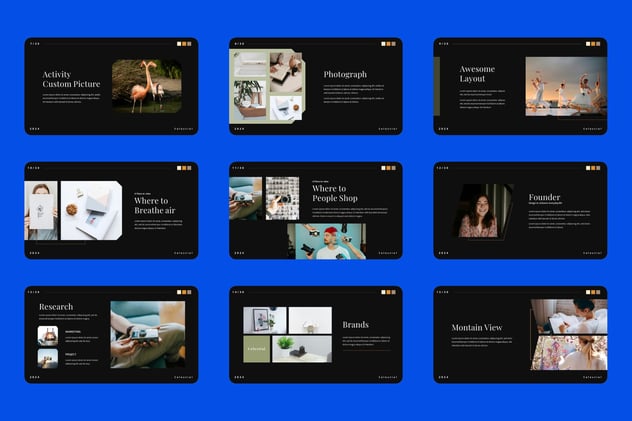Select the white square on the Photograph slide
The width and height of the screenshot is (632, 421).
click(383, 44)
